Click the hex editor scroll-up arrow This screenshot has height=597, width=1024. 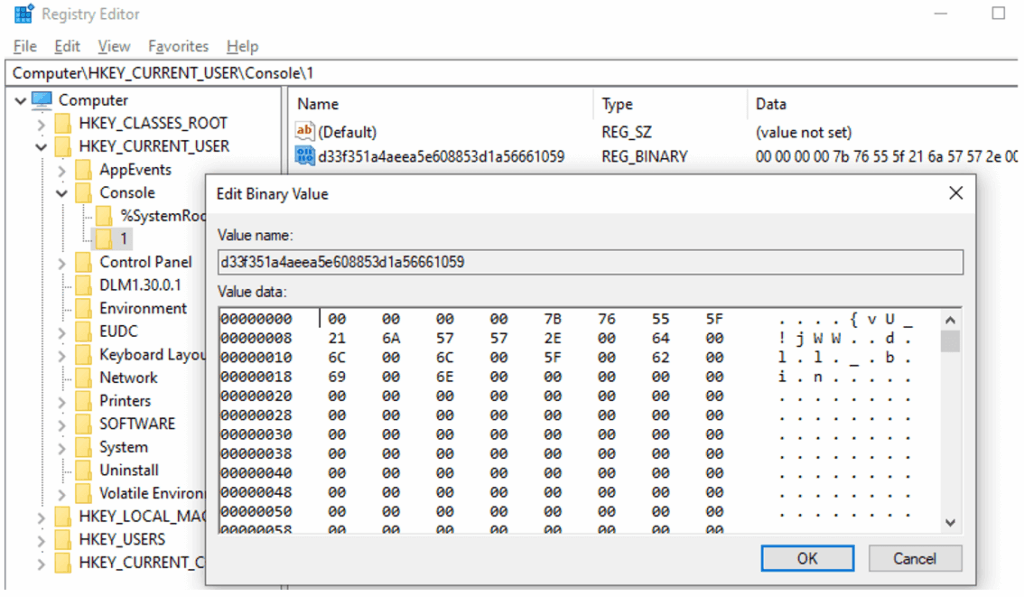click(950, 319)
